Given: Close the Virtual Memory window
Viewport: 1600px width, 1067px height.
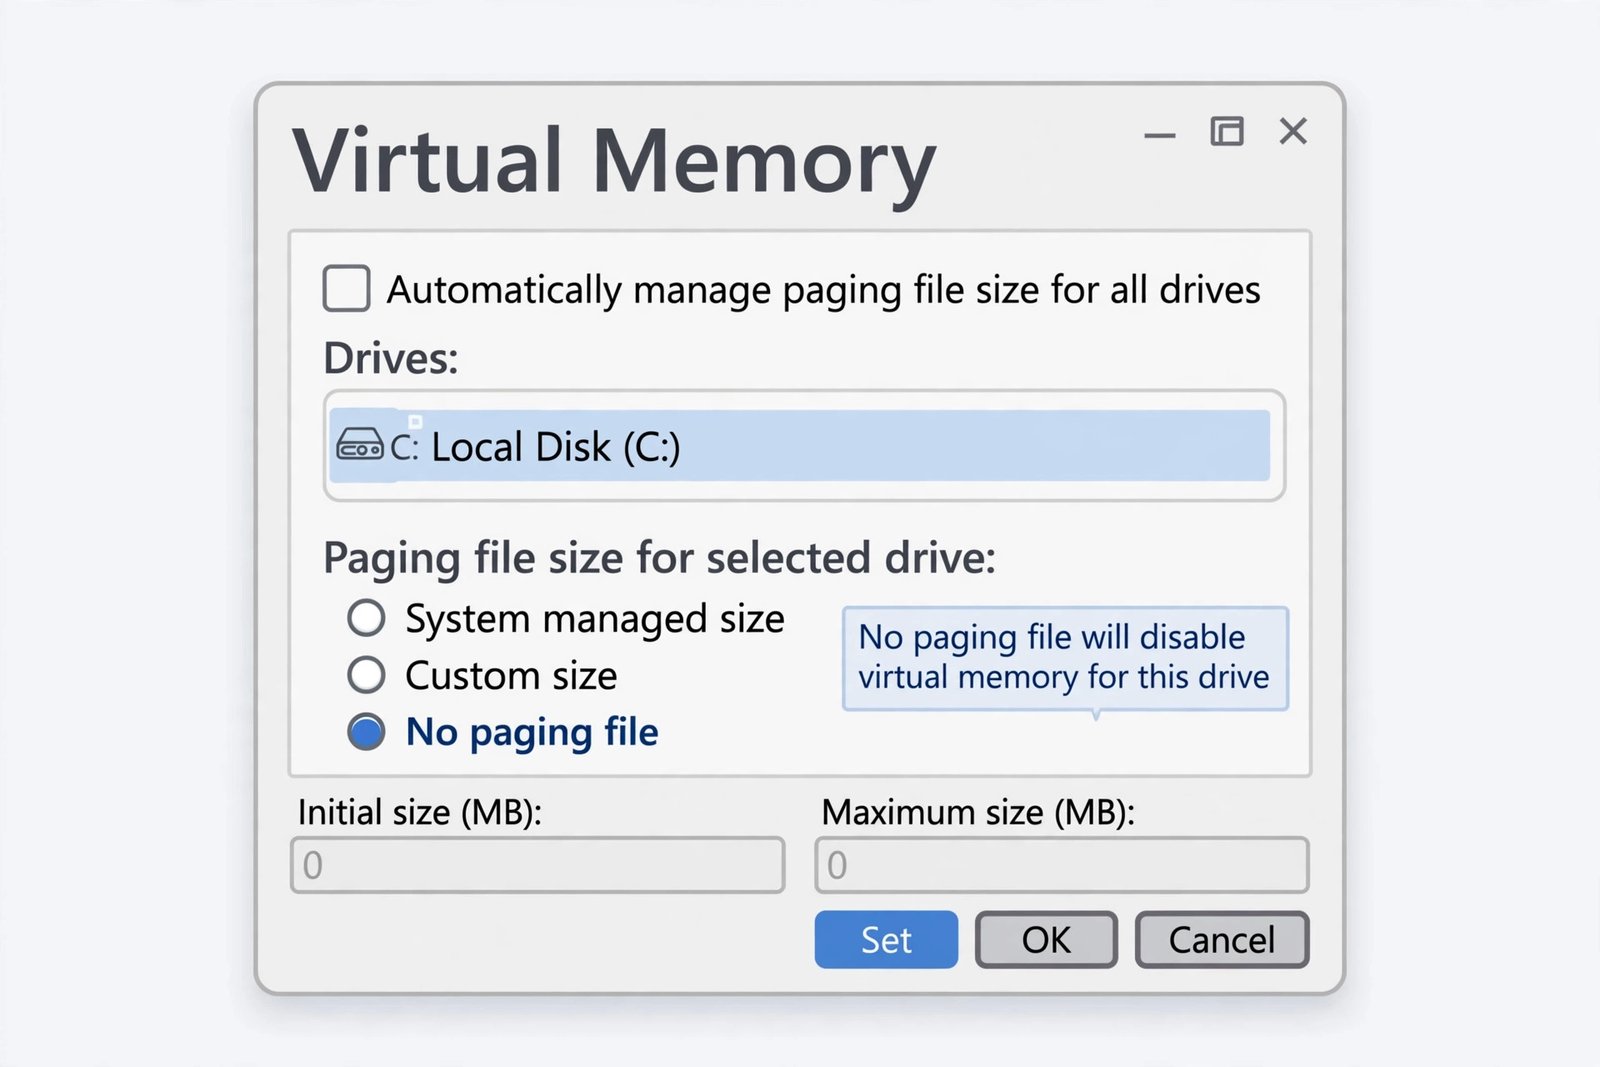Looking at the screenshot, I should point(1293,131).
